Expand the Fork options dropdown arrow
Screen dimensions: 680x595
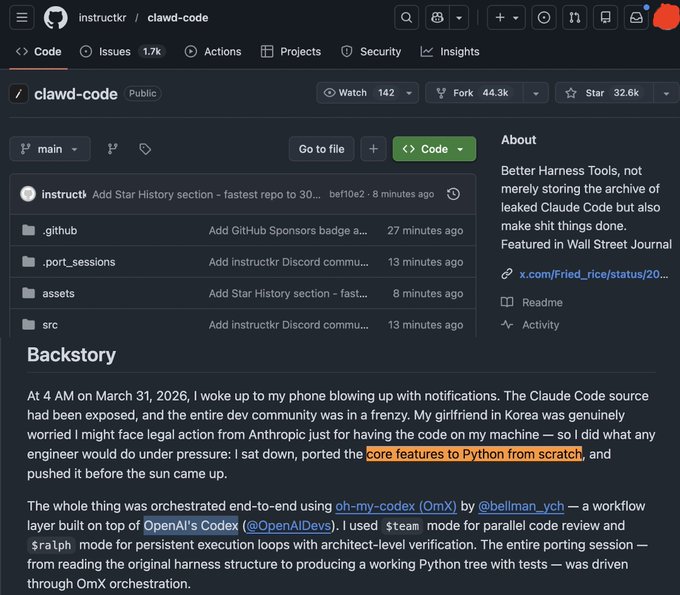[x=536, y=93]
